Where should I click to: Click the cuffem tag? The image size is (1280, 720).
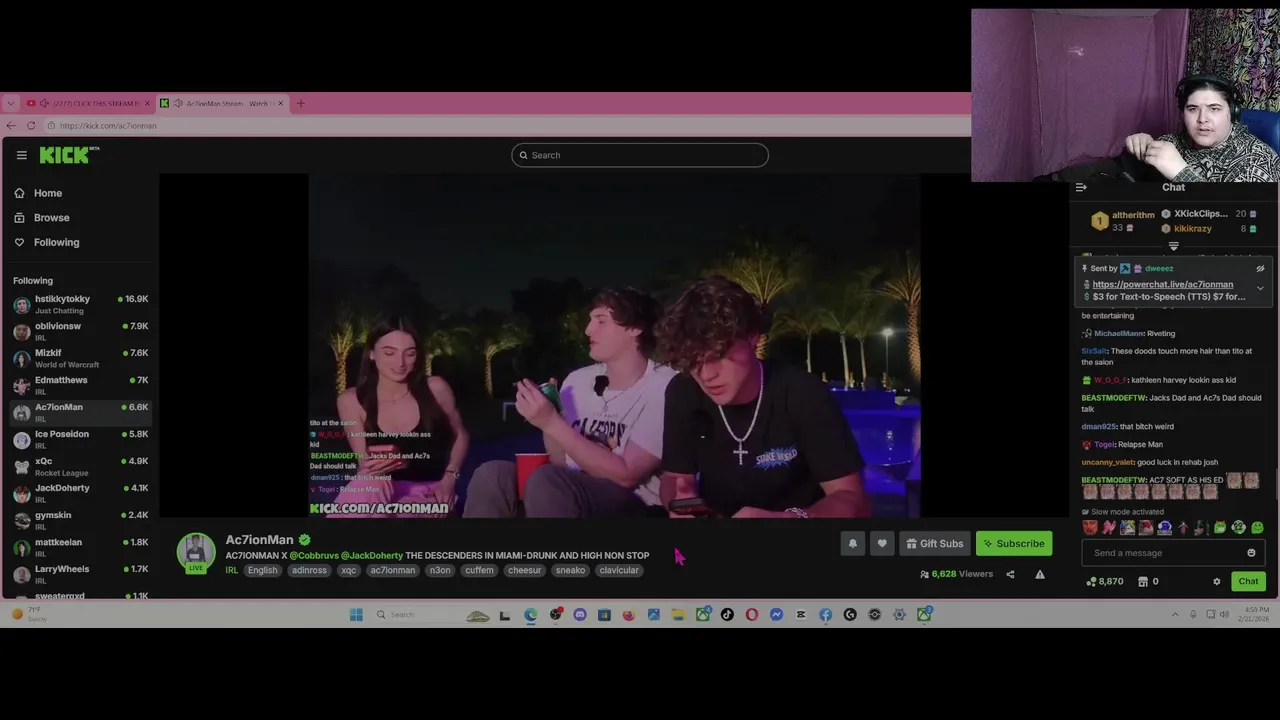pos(479,570)
